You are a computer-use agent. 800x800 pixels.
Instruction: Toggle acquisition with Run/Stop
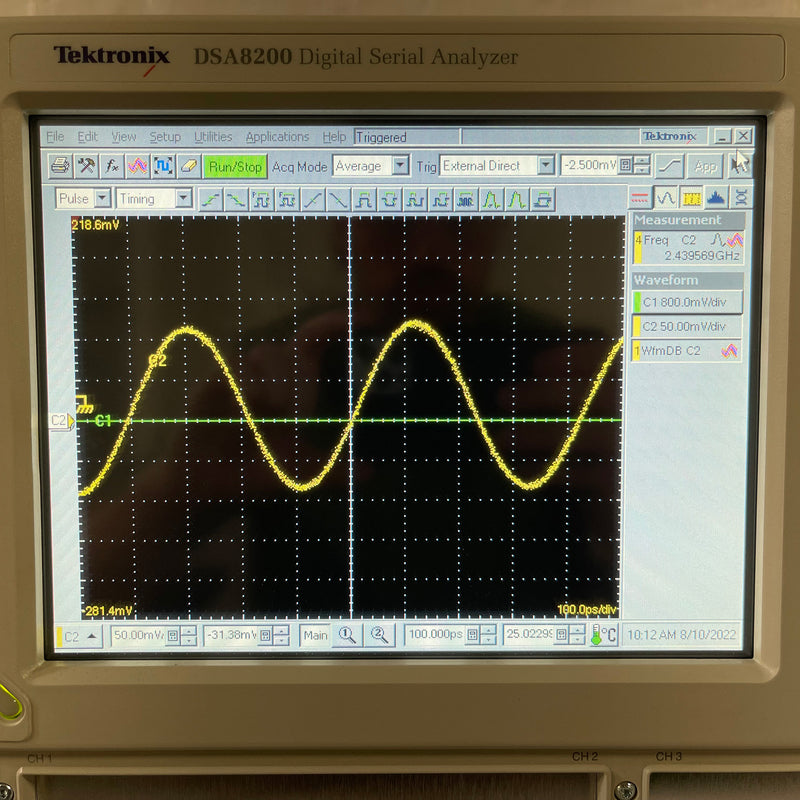(x=235, y=166)
